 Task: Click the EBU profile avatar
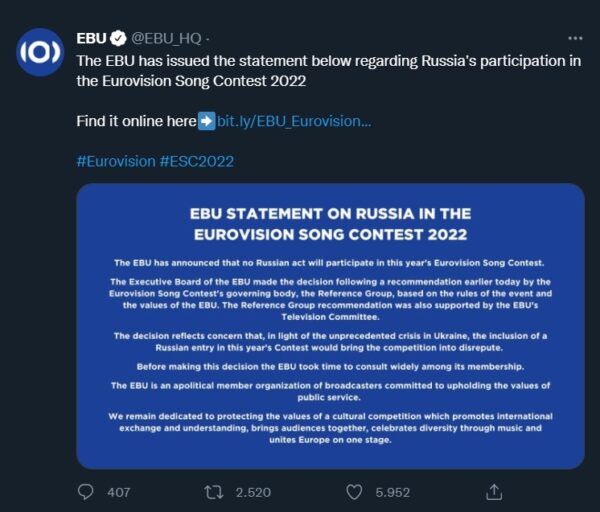38,54
